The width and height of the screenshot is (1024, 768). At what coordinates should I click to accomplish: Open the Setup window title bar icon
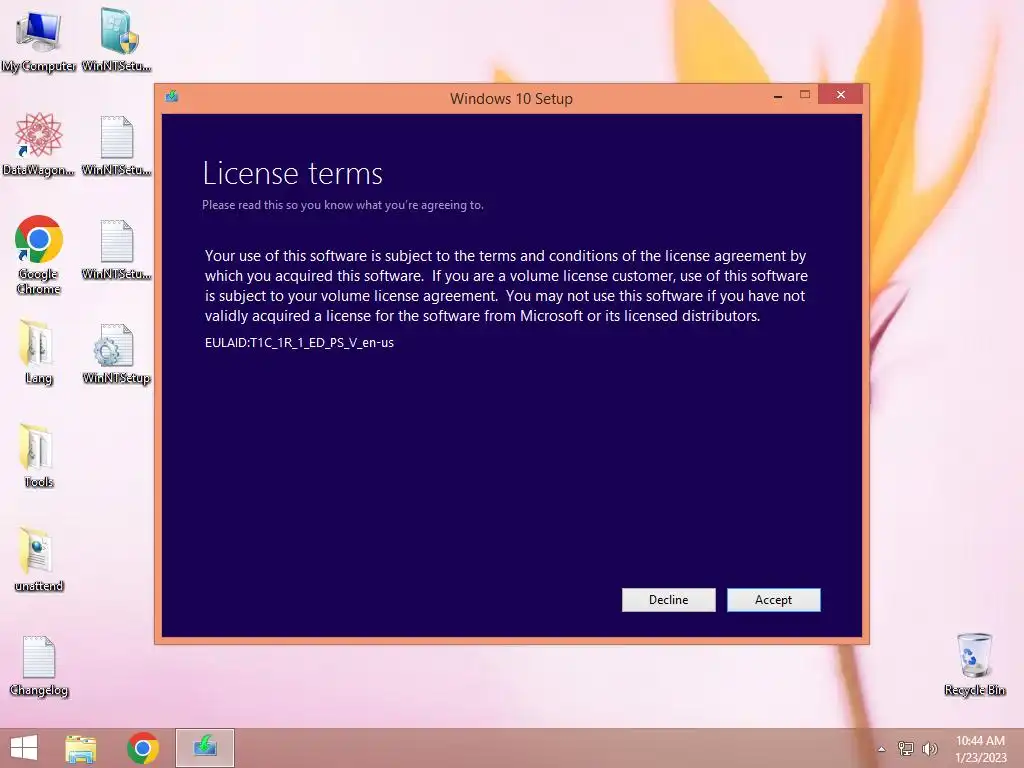[x=172, y=97]
